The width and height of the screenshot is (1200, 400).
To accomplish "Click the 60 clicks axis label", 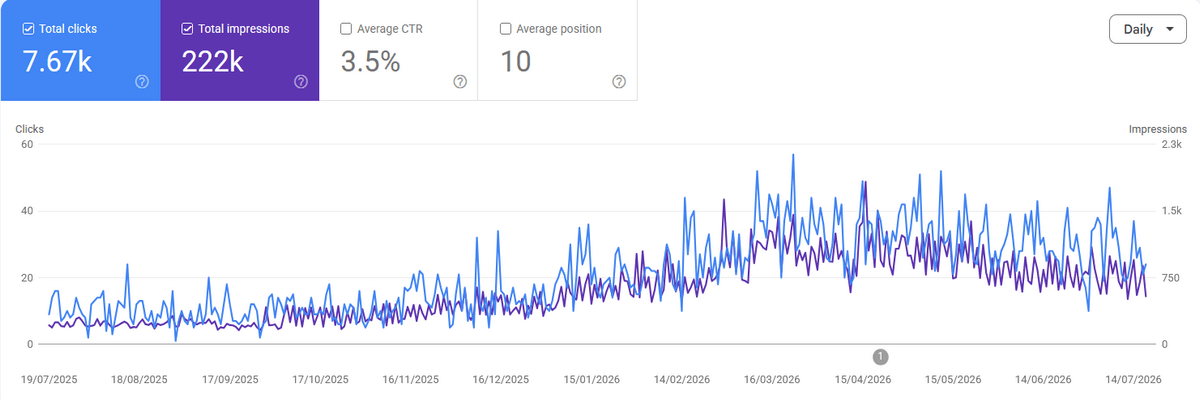I will click(x=28, y=145).
